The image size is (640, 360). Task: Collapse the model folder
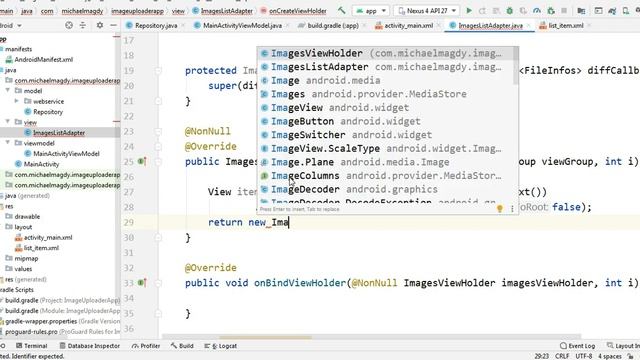pyautogui.click(x=8, y=90)
